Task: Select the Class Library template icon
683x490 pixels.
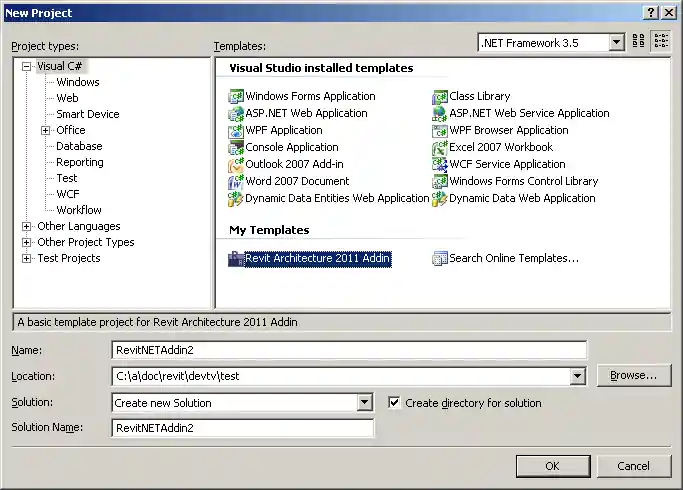Action: click(x=439, y=96)
